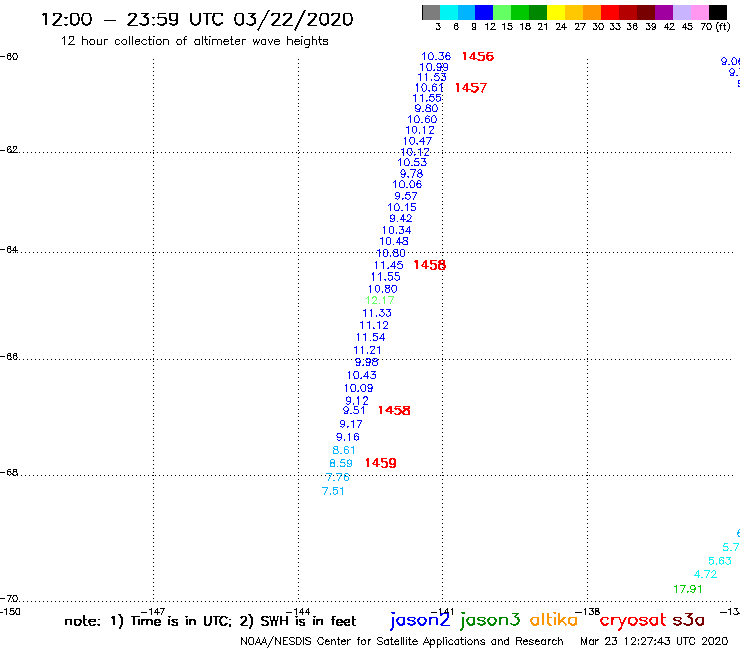740x650 pixels.
Task: Click the wave height value 10.15
Action: click(402, 207)
